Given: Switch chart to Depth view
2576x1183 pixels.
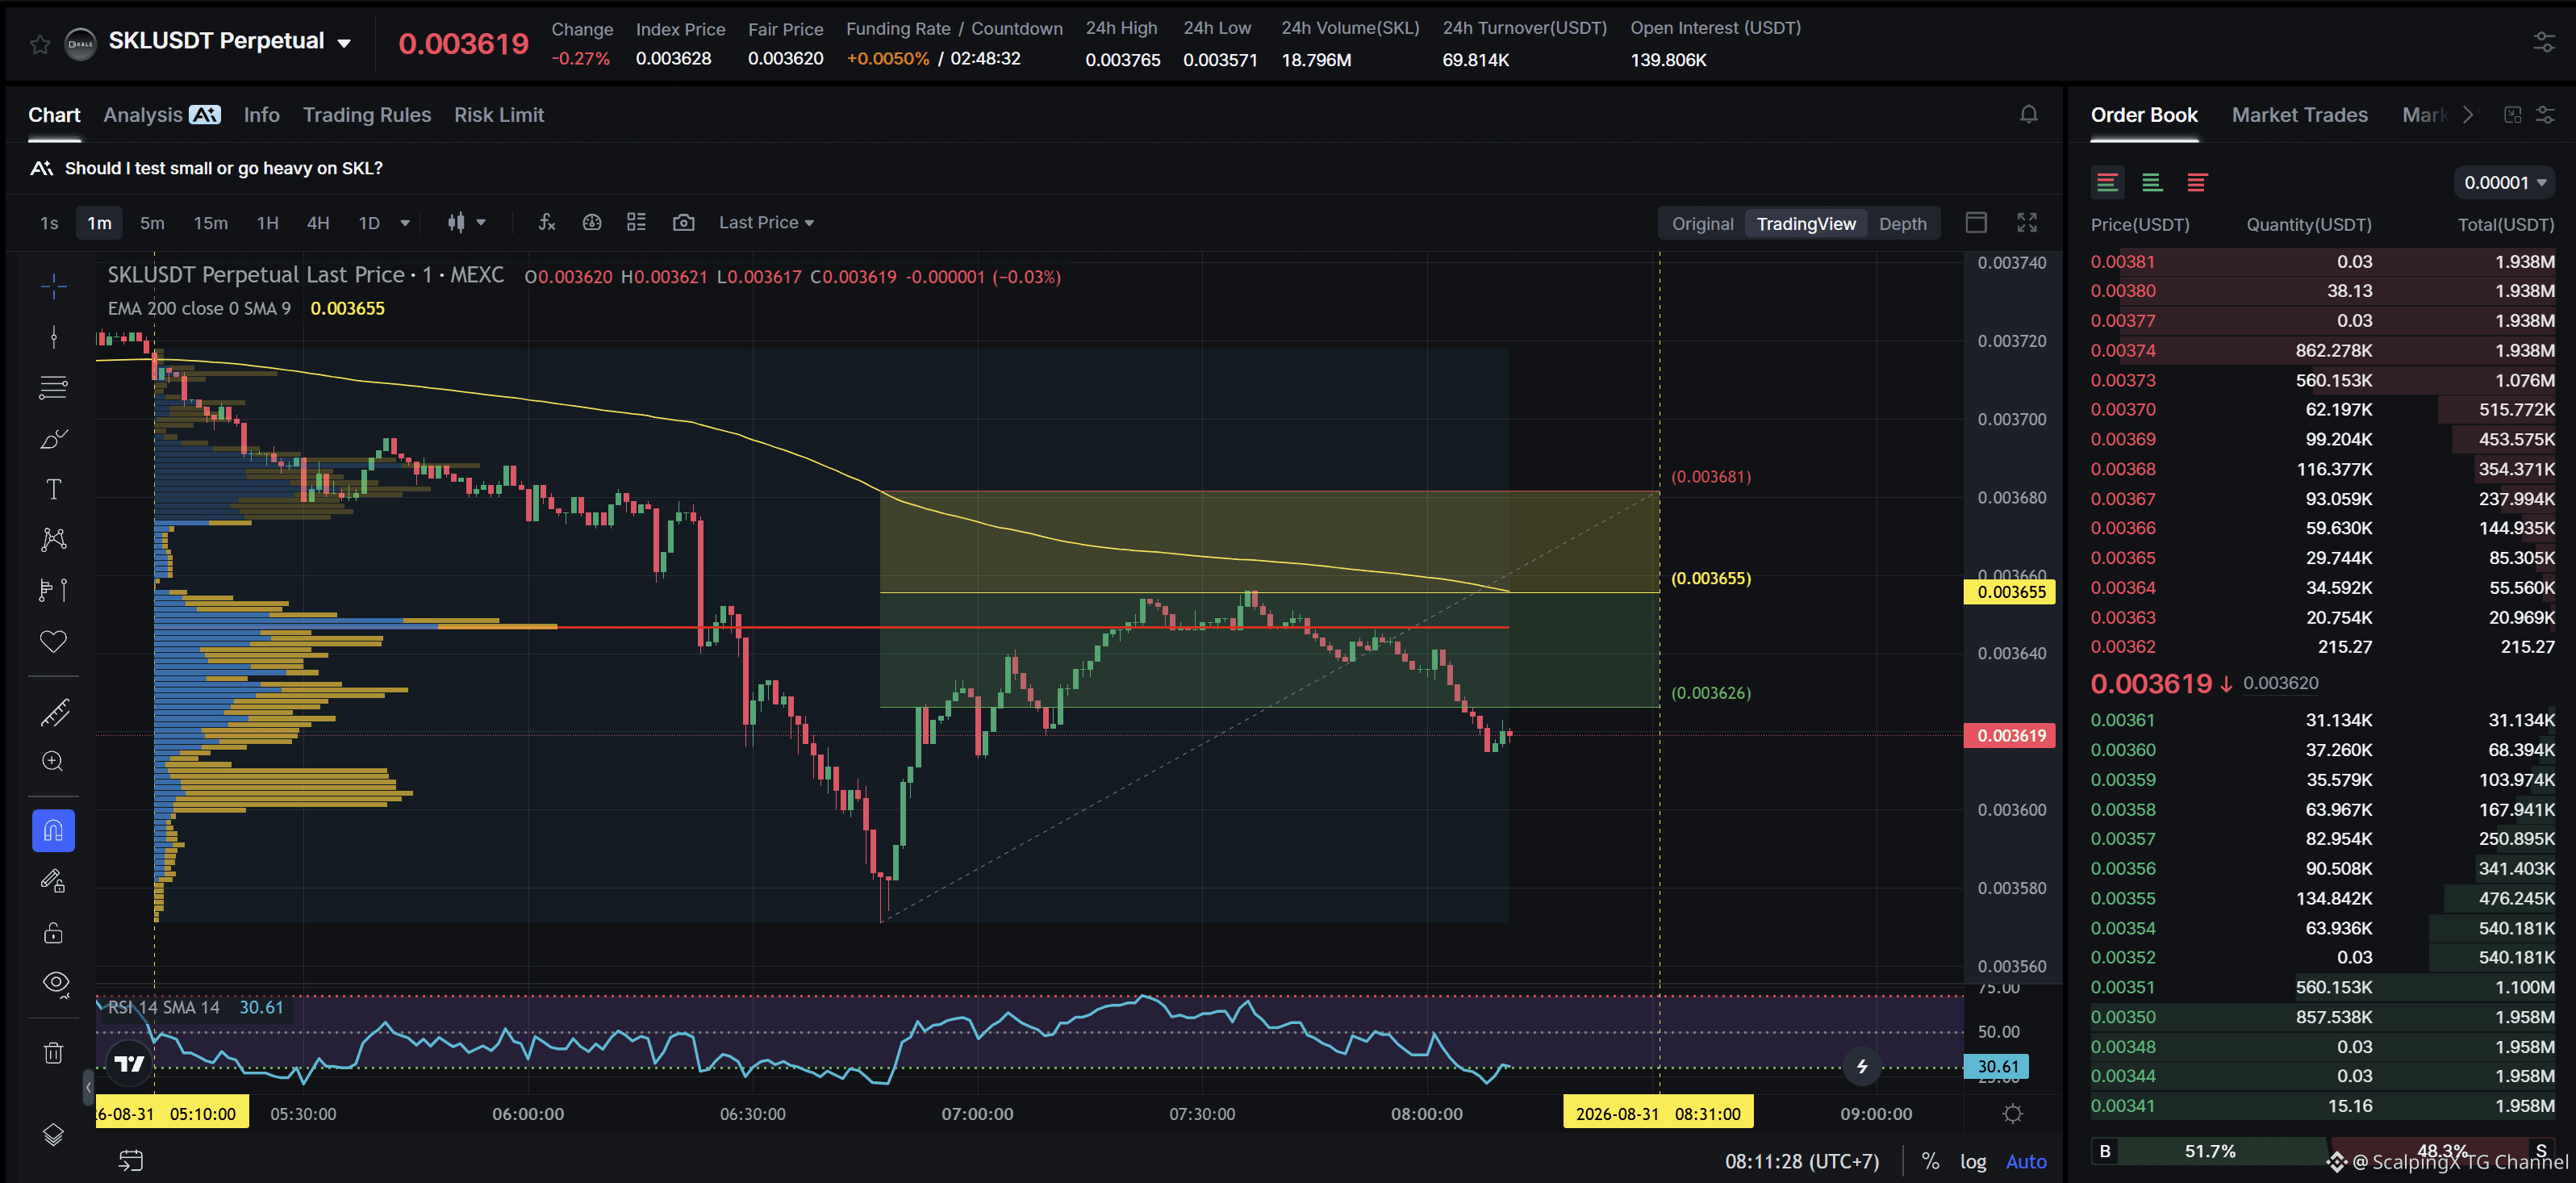Looking at the screenshot, I should tap(1902, 223).
